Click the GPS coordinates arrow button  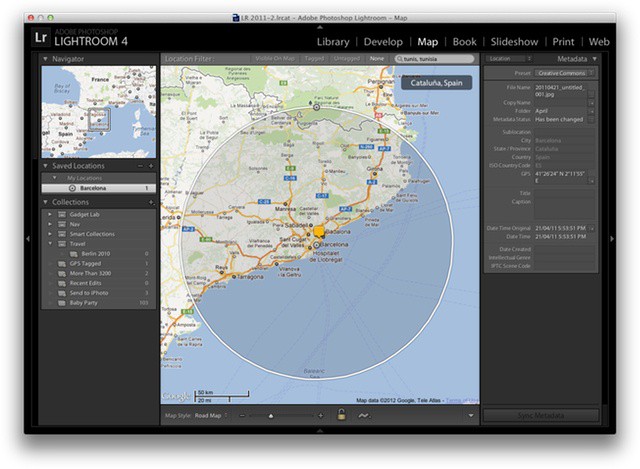click(x=591, y=181)
